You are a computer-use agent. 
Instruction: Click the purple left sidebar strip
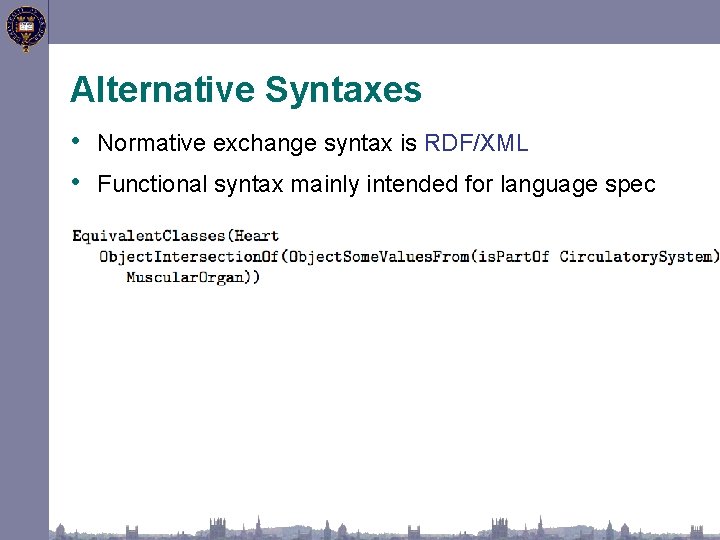[x=24, y=294]
